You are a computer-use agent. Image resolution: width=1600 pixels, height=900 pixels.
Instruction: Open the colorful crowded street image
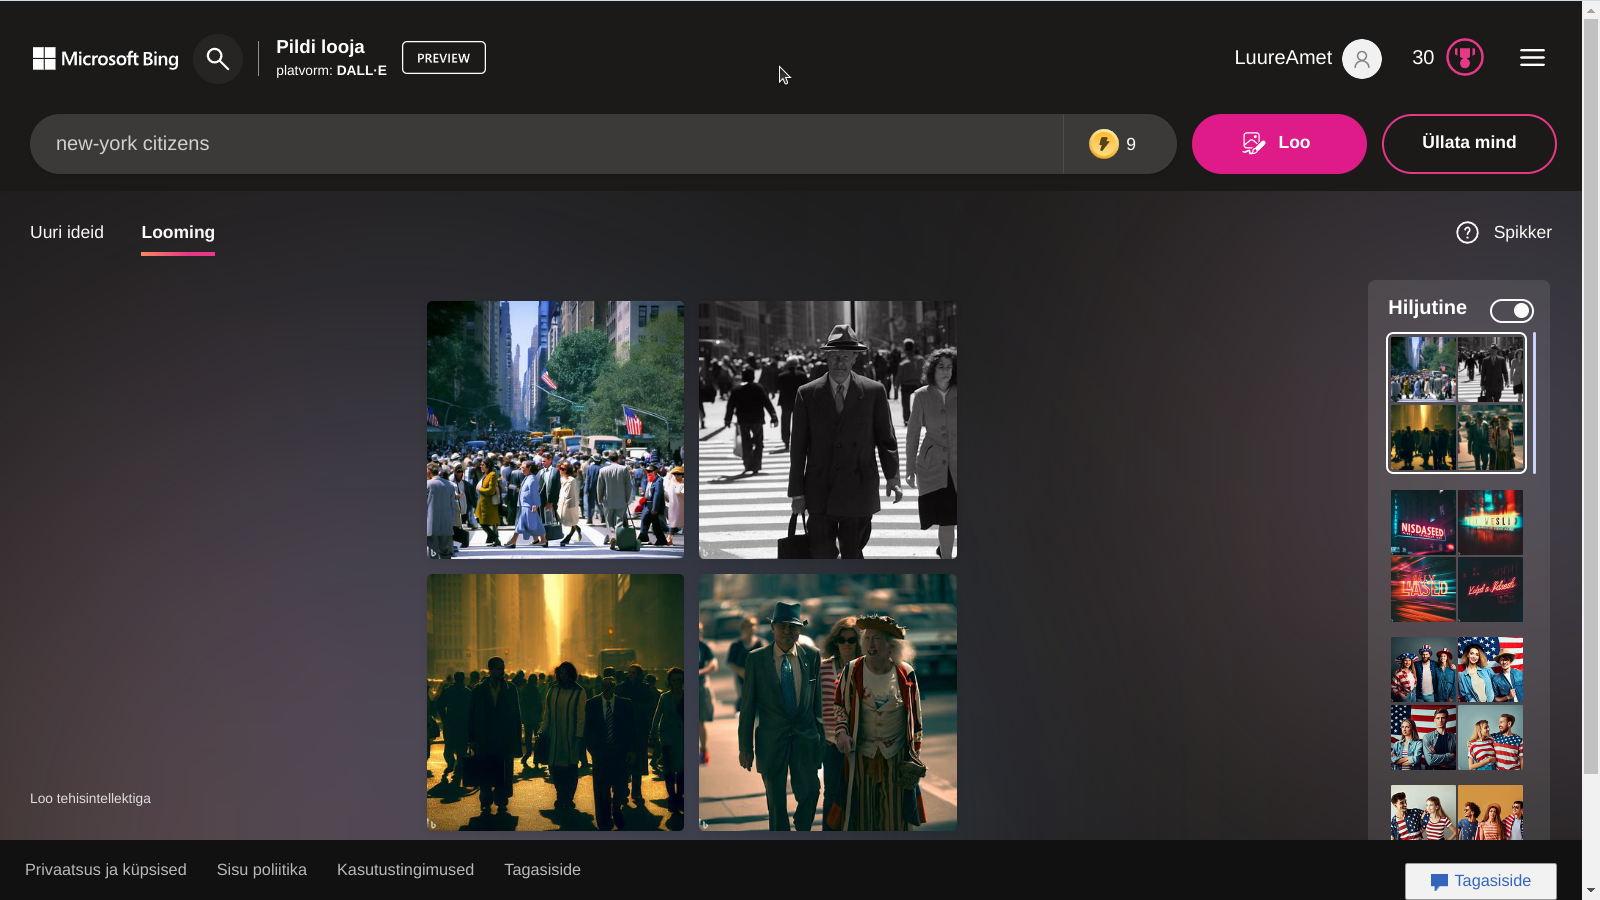point(556,430)
